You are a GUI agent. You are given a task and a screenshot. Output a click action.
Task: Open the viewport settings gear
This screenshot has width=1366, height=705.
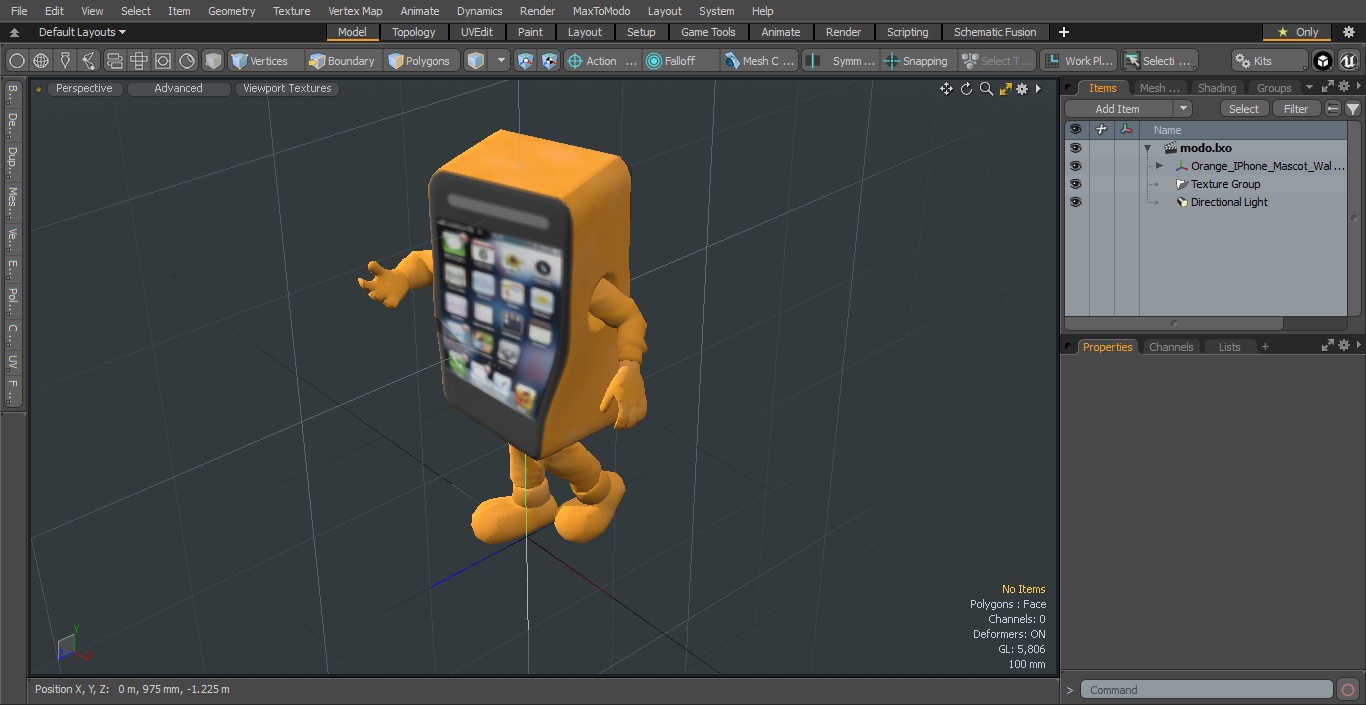point(1022,89)
